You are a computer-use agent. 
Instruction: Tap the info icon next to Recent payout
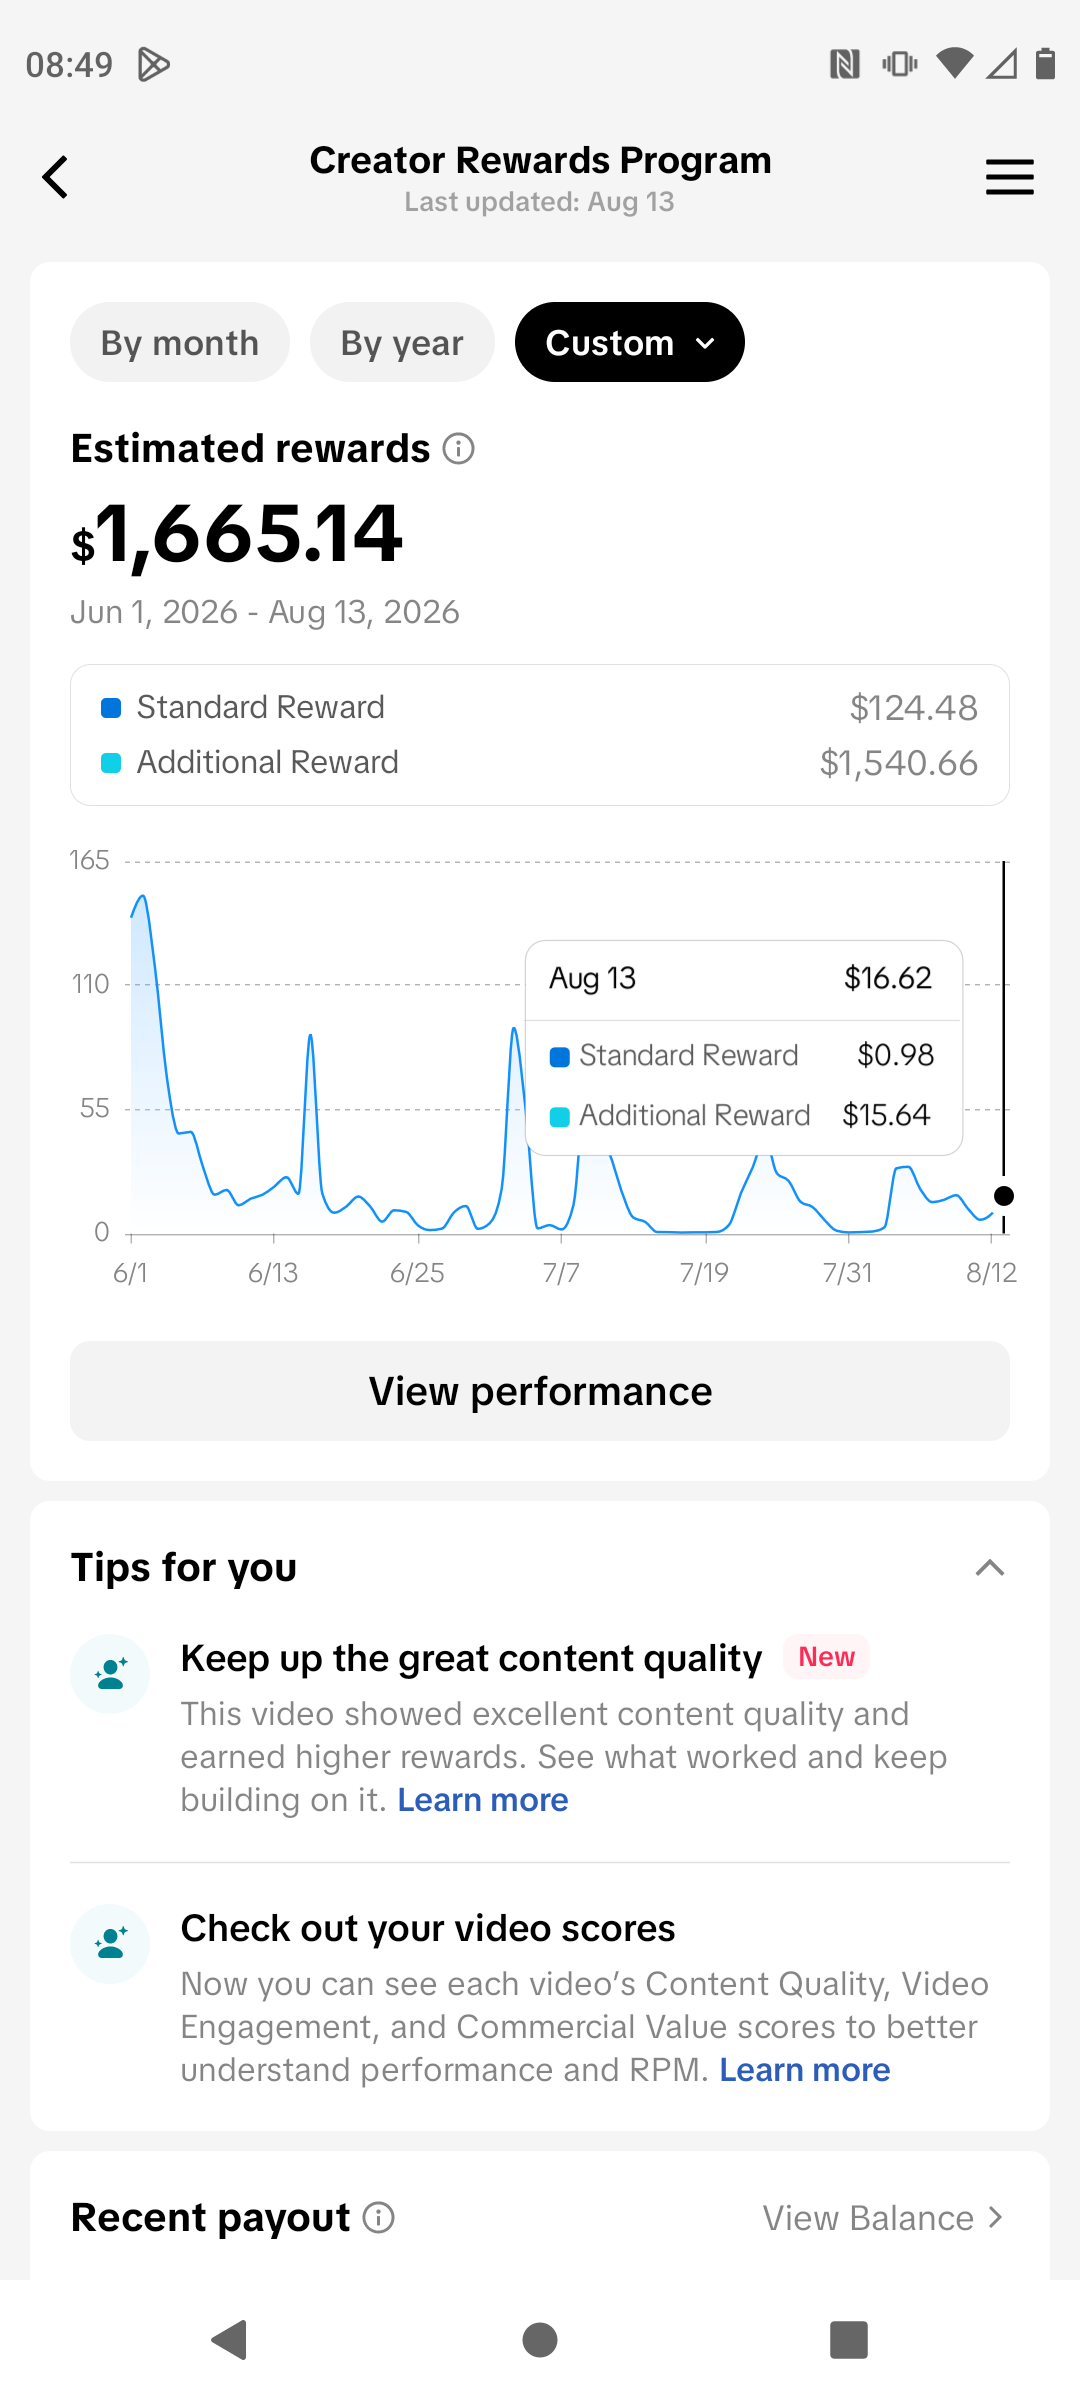click(x=378, y=2217)
